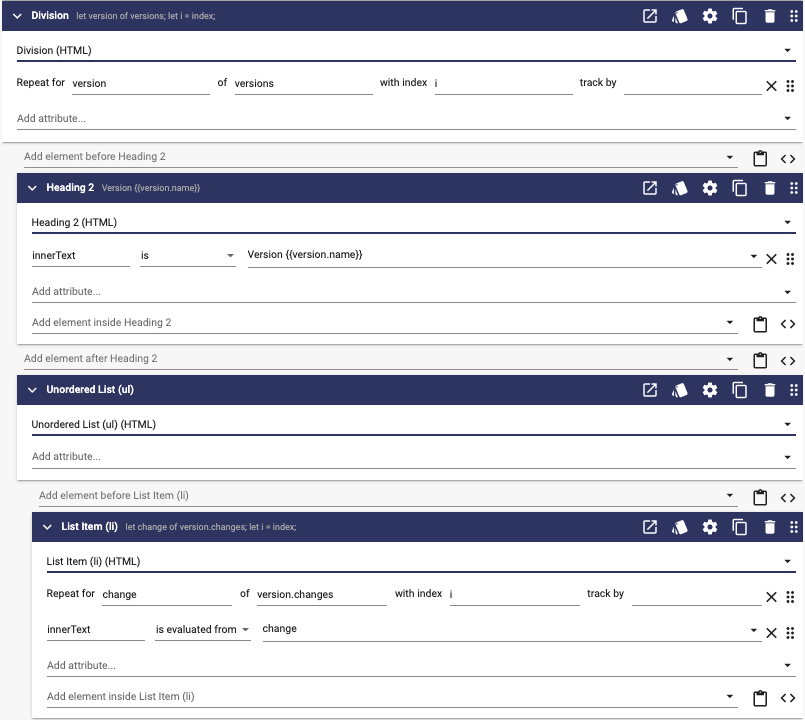Remove List Item repeat-for attribute row
This screenshot has width=805, height=720.
771,597
